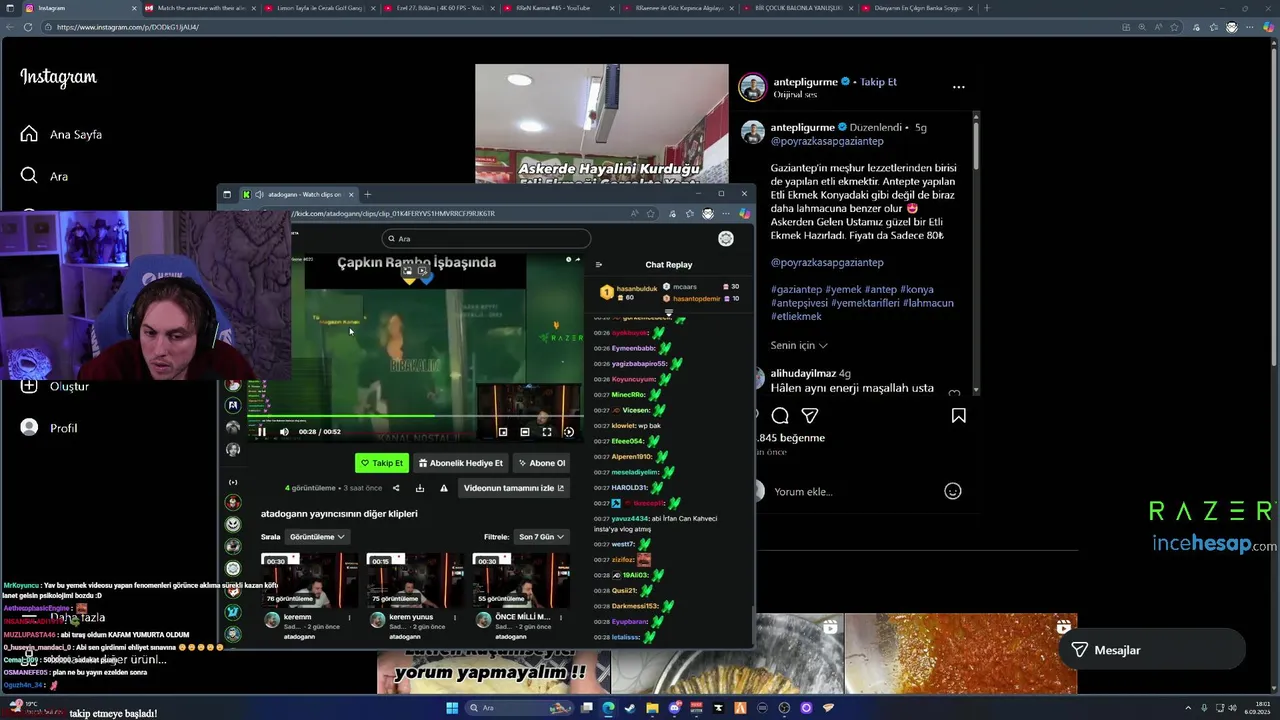Click Abonelik Hediye Et button
This screenshot has width=1280, height=720.
coord(461,463)
